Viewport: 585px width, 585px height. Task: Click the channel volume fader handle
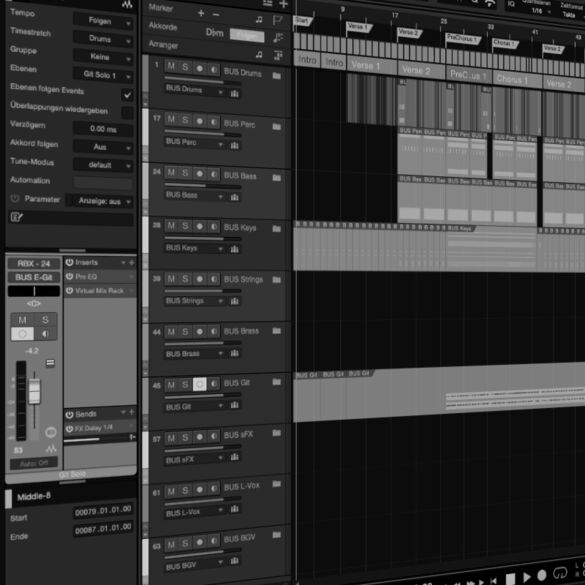pyautogui.click(x=34, y=391)
